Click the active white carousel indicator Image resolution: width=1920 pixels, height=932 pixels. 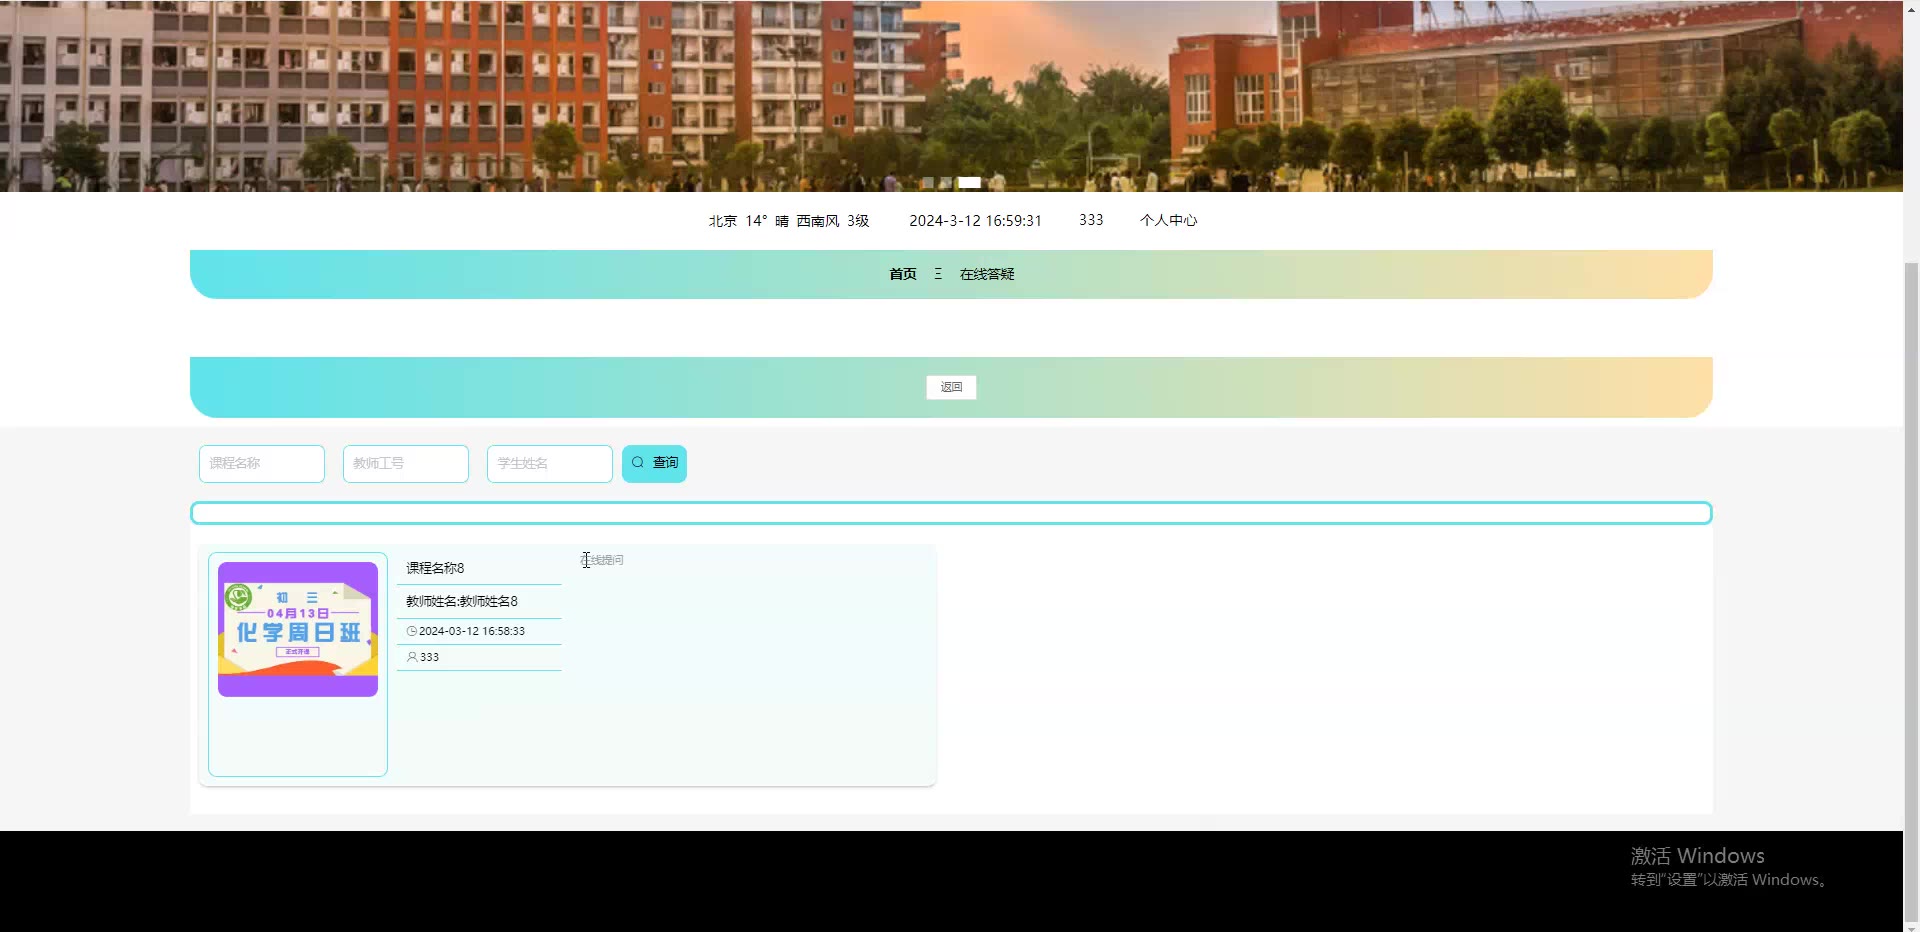click(969, 183)
